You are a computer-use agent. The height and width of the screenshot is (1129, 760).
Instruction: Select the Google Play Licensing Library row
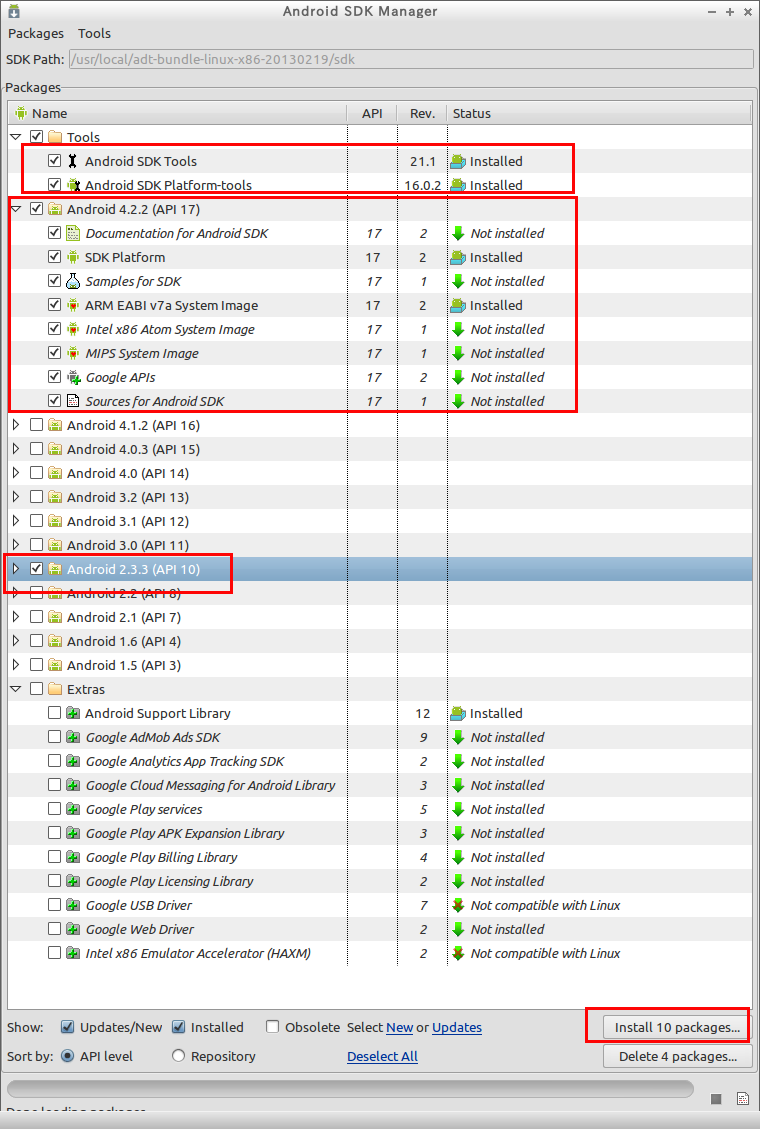point(380,881)
